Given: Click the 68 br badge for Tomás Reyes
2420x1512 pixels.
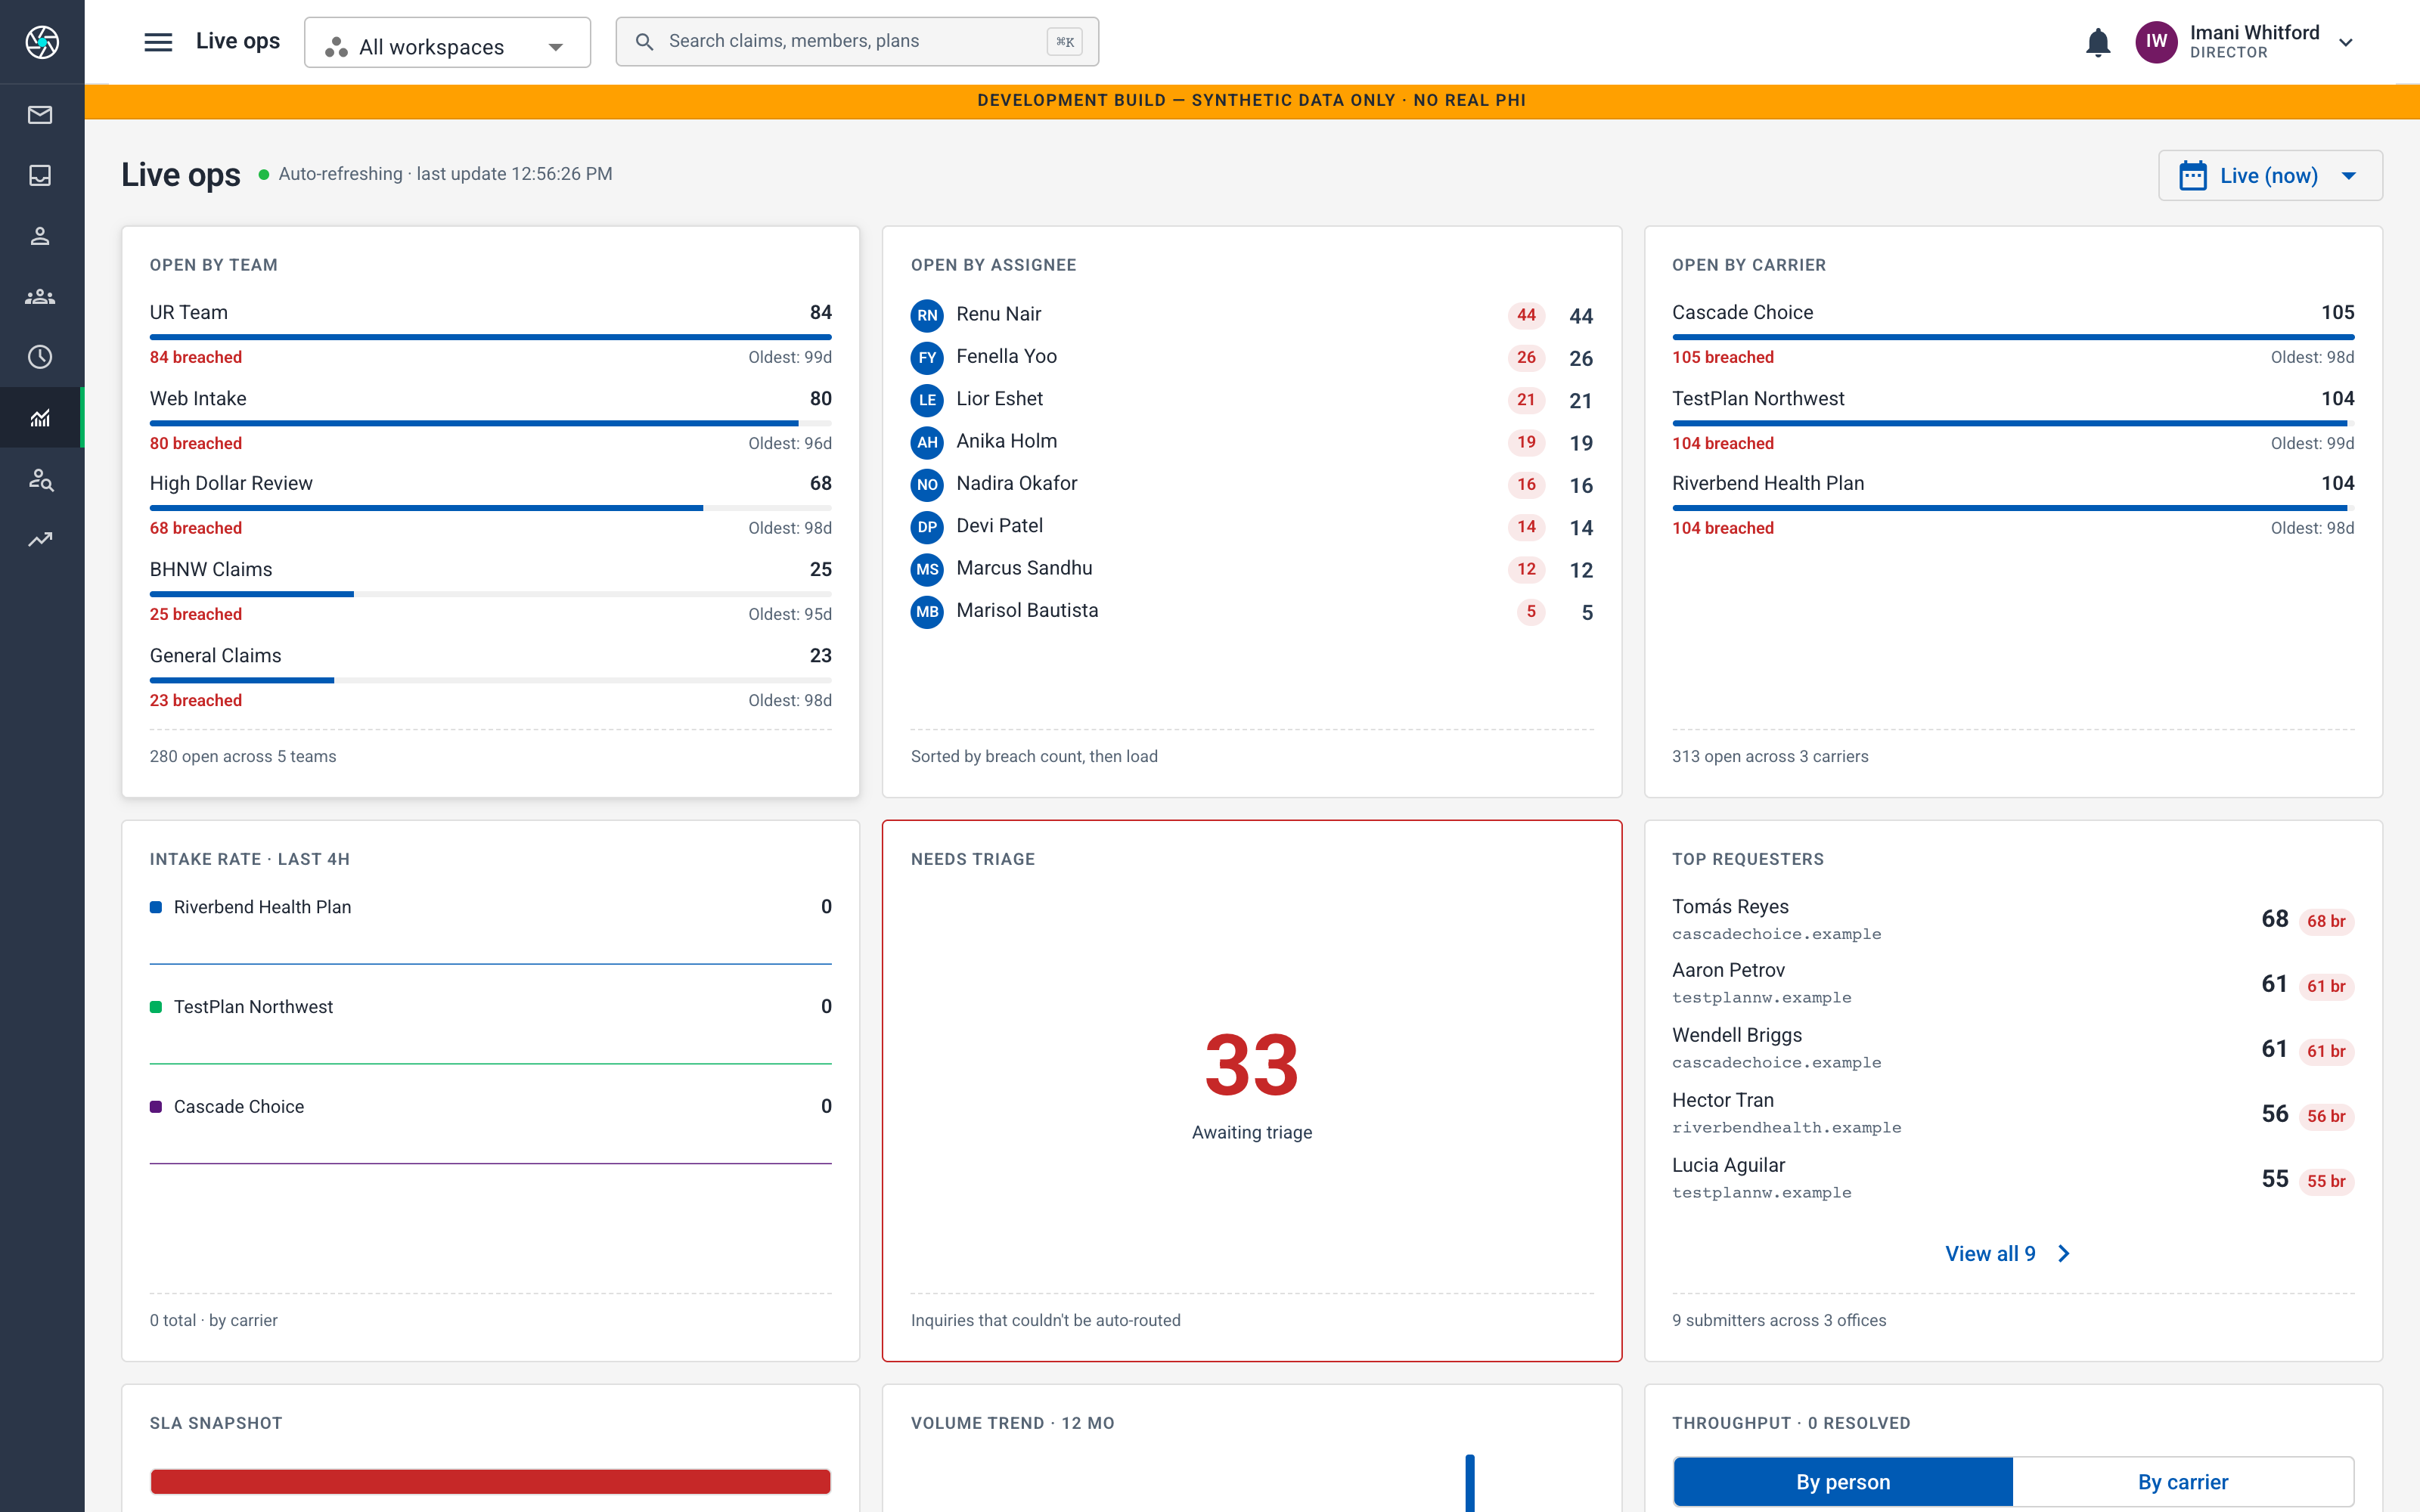Looking at the screenshot, I should tap(2326, 921).
